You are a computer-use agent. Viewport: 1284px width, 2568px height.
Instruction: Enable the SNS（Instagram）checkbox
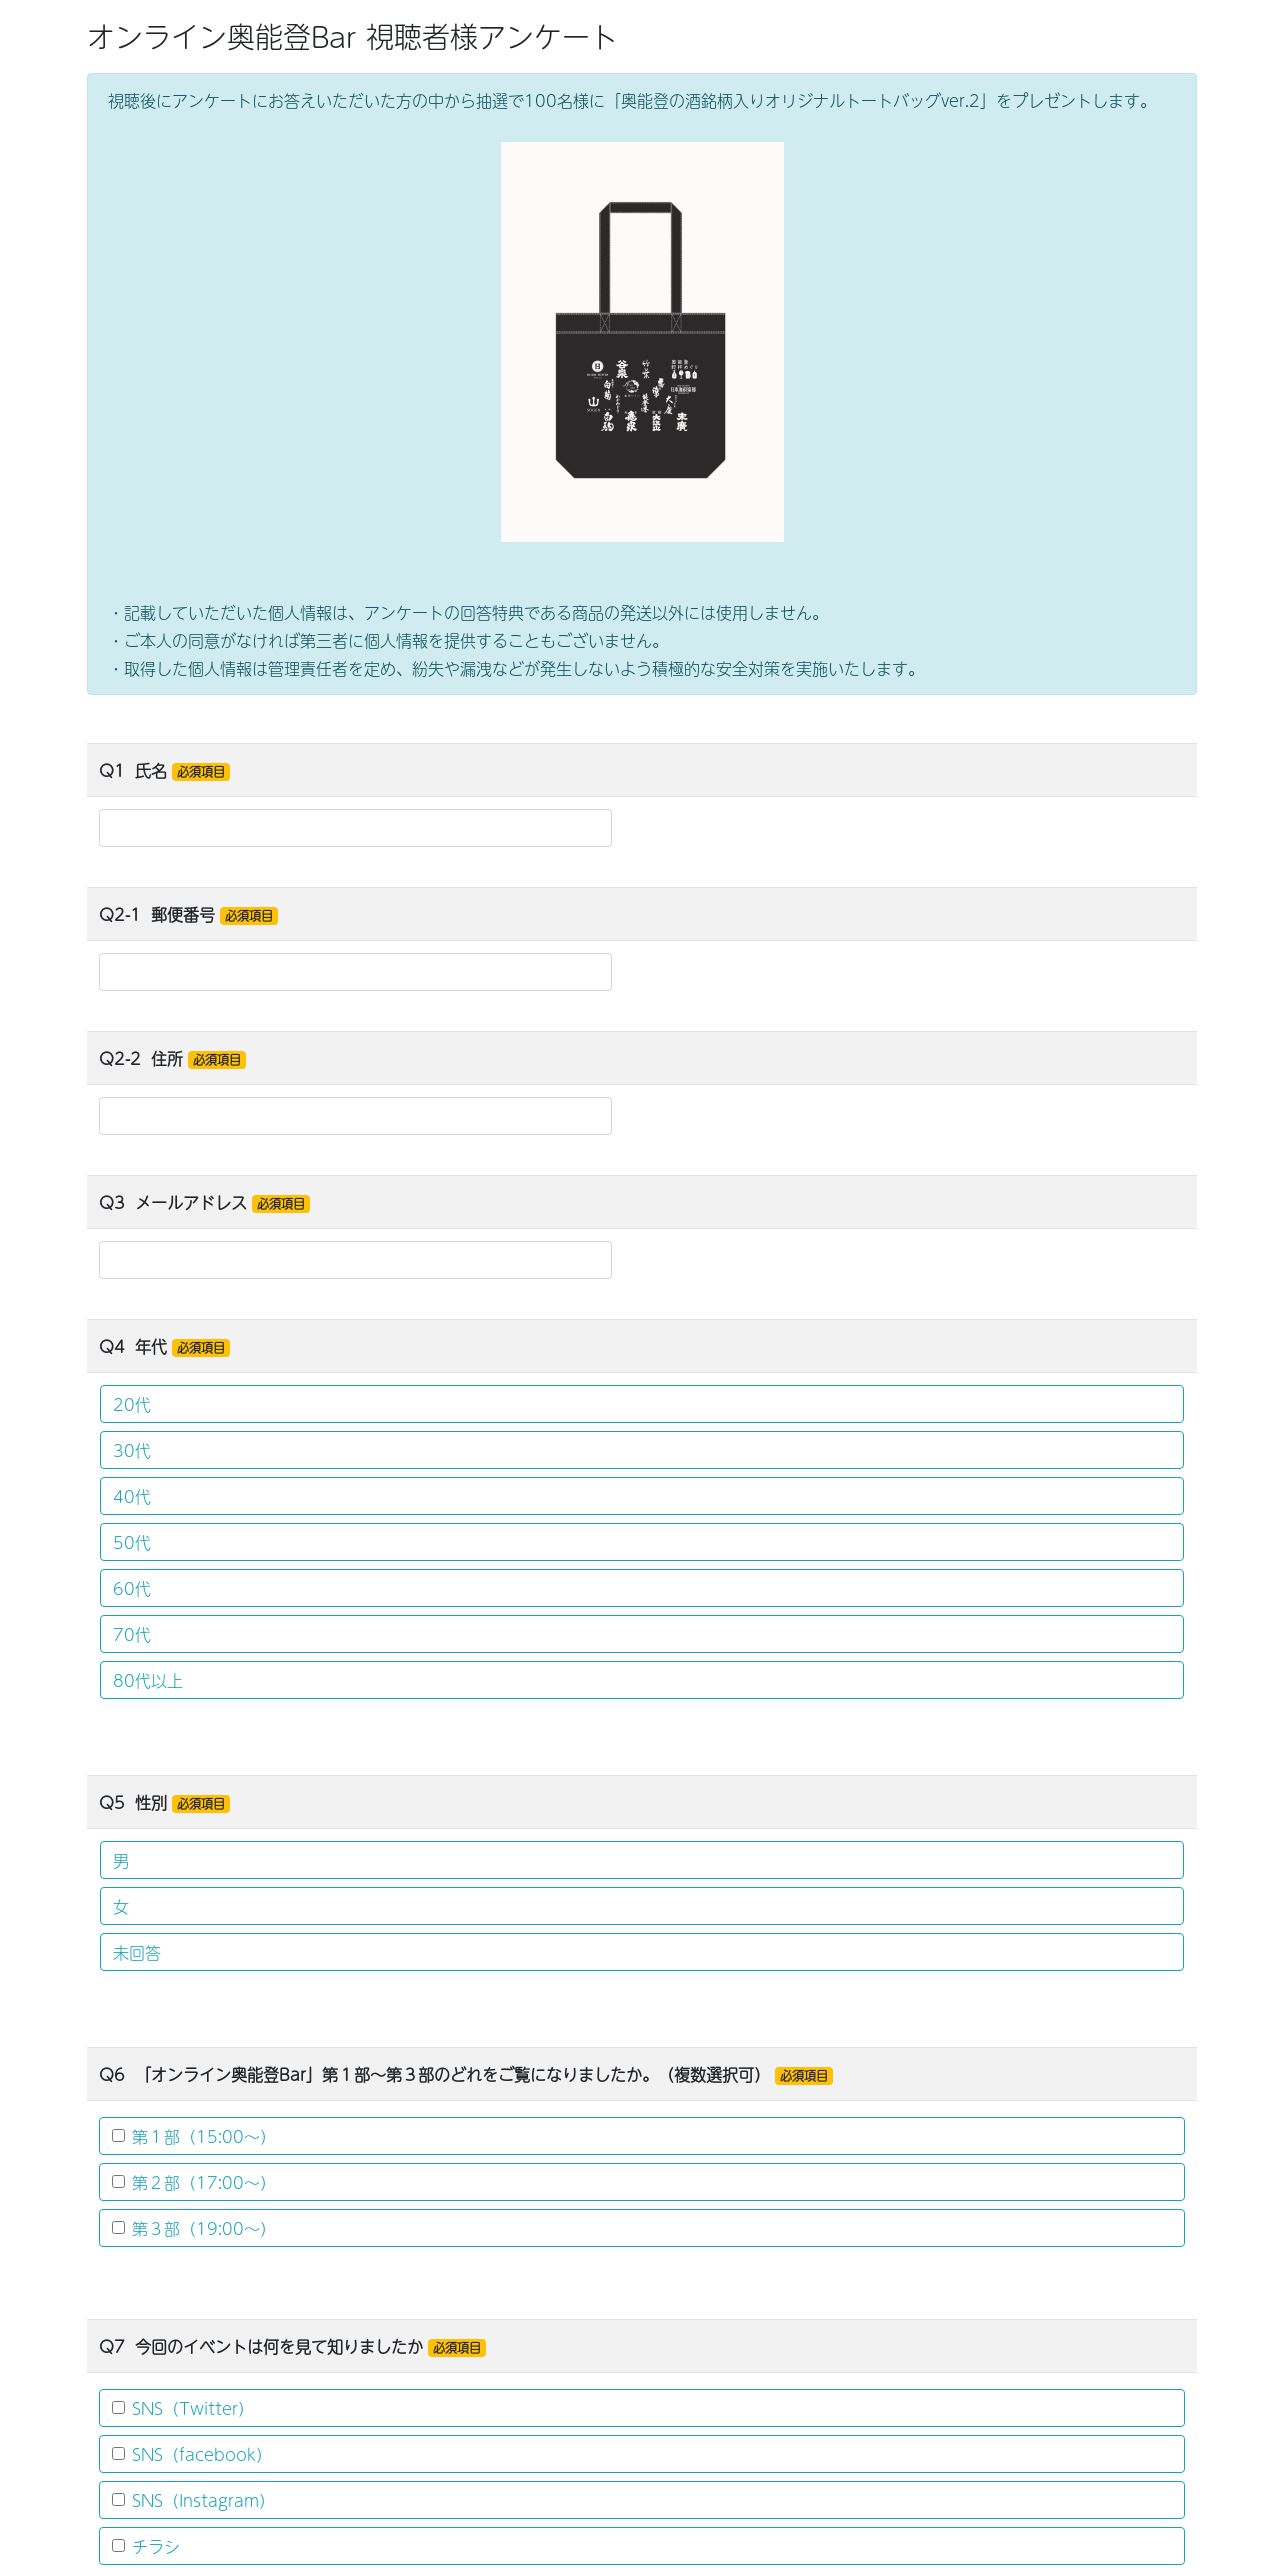[x=118, y=2500]
